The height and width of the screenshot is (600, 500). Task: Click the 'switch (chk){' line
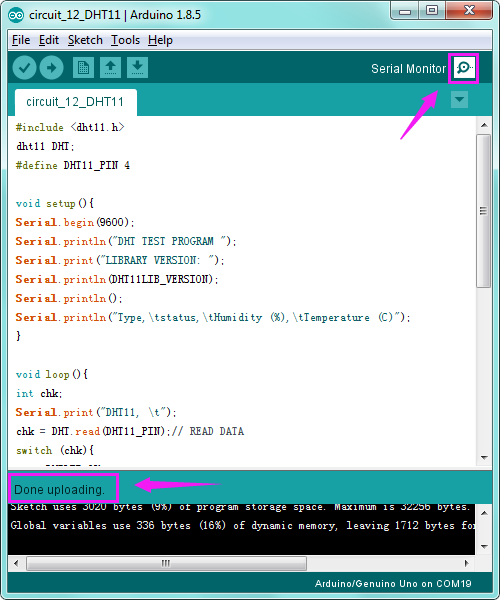point(55,450)
